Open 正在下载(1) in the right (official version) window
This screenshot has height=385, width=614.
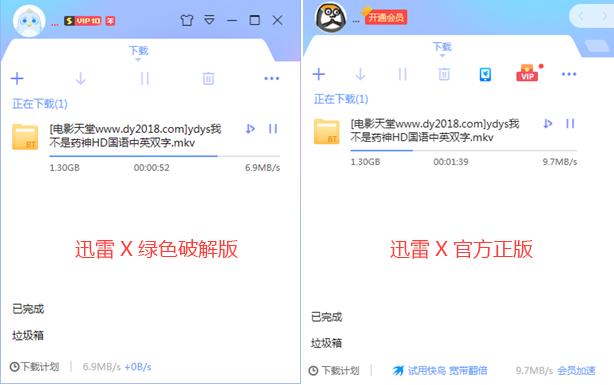[x=341, y=99]
